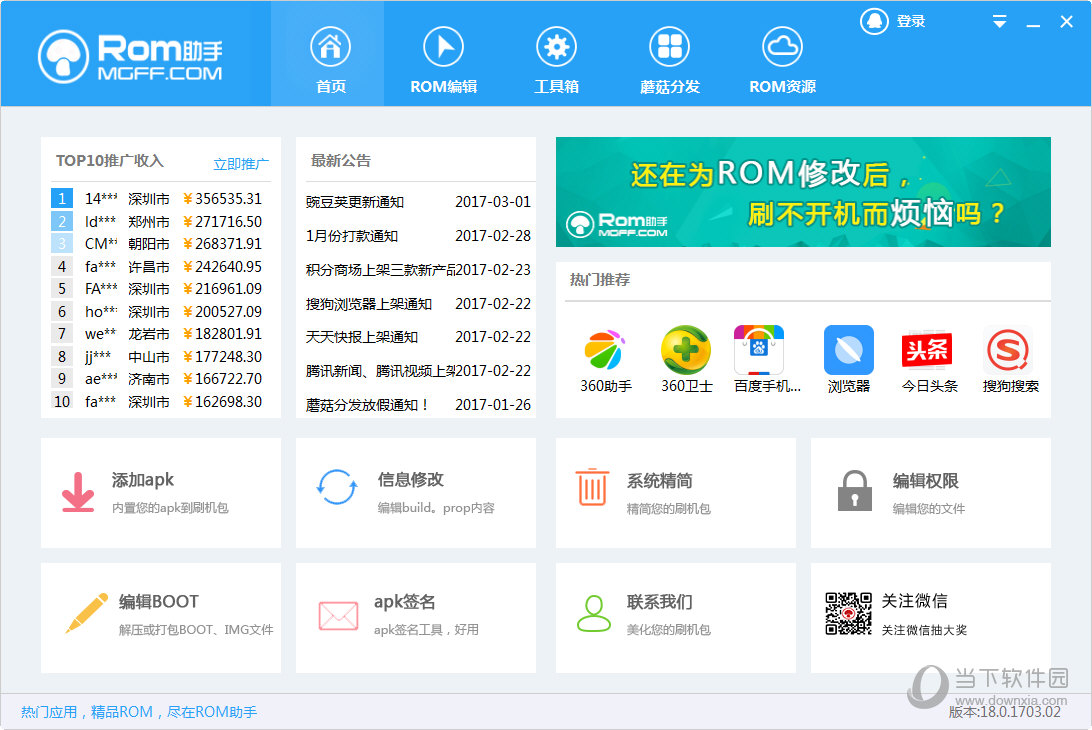Click the 编辑权限 padlock icon
This screenshot has height=730, width=1092.
coord(855,490)
